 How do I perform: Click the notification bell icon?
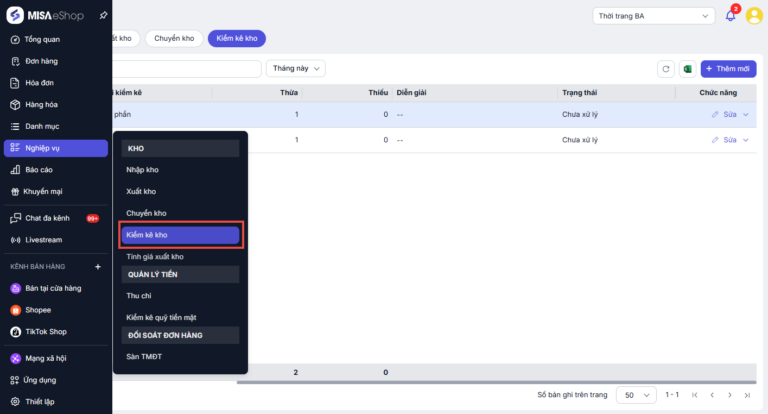point(730,16)
